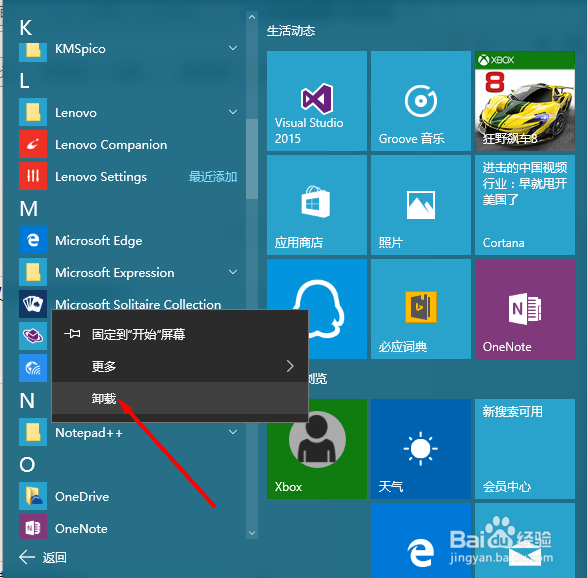Screen dimensions: 587x578
Task: Click the 最近添加 label beside Lenovo Settings
Action: (213, 176)
